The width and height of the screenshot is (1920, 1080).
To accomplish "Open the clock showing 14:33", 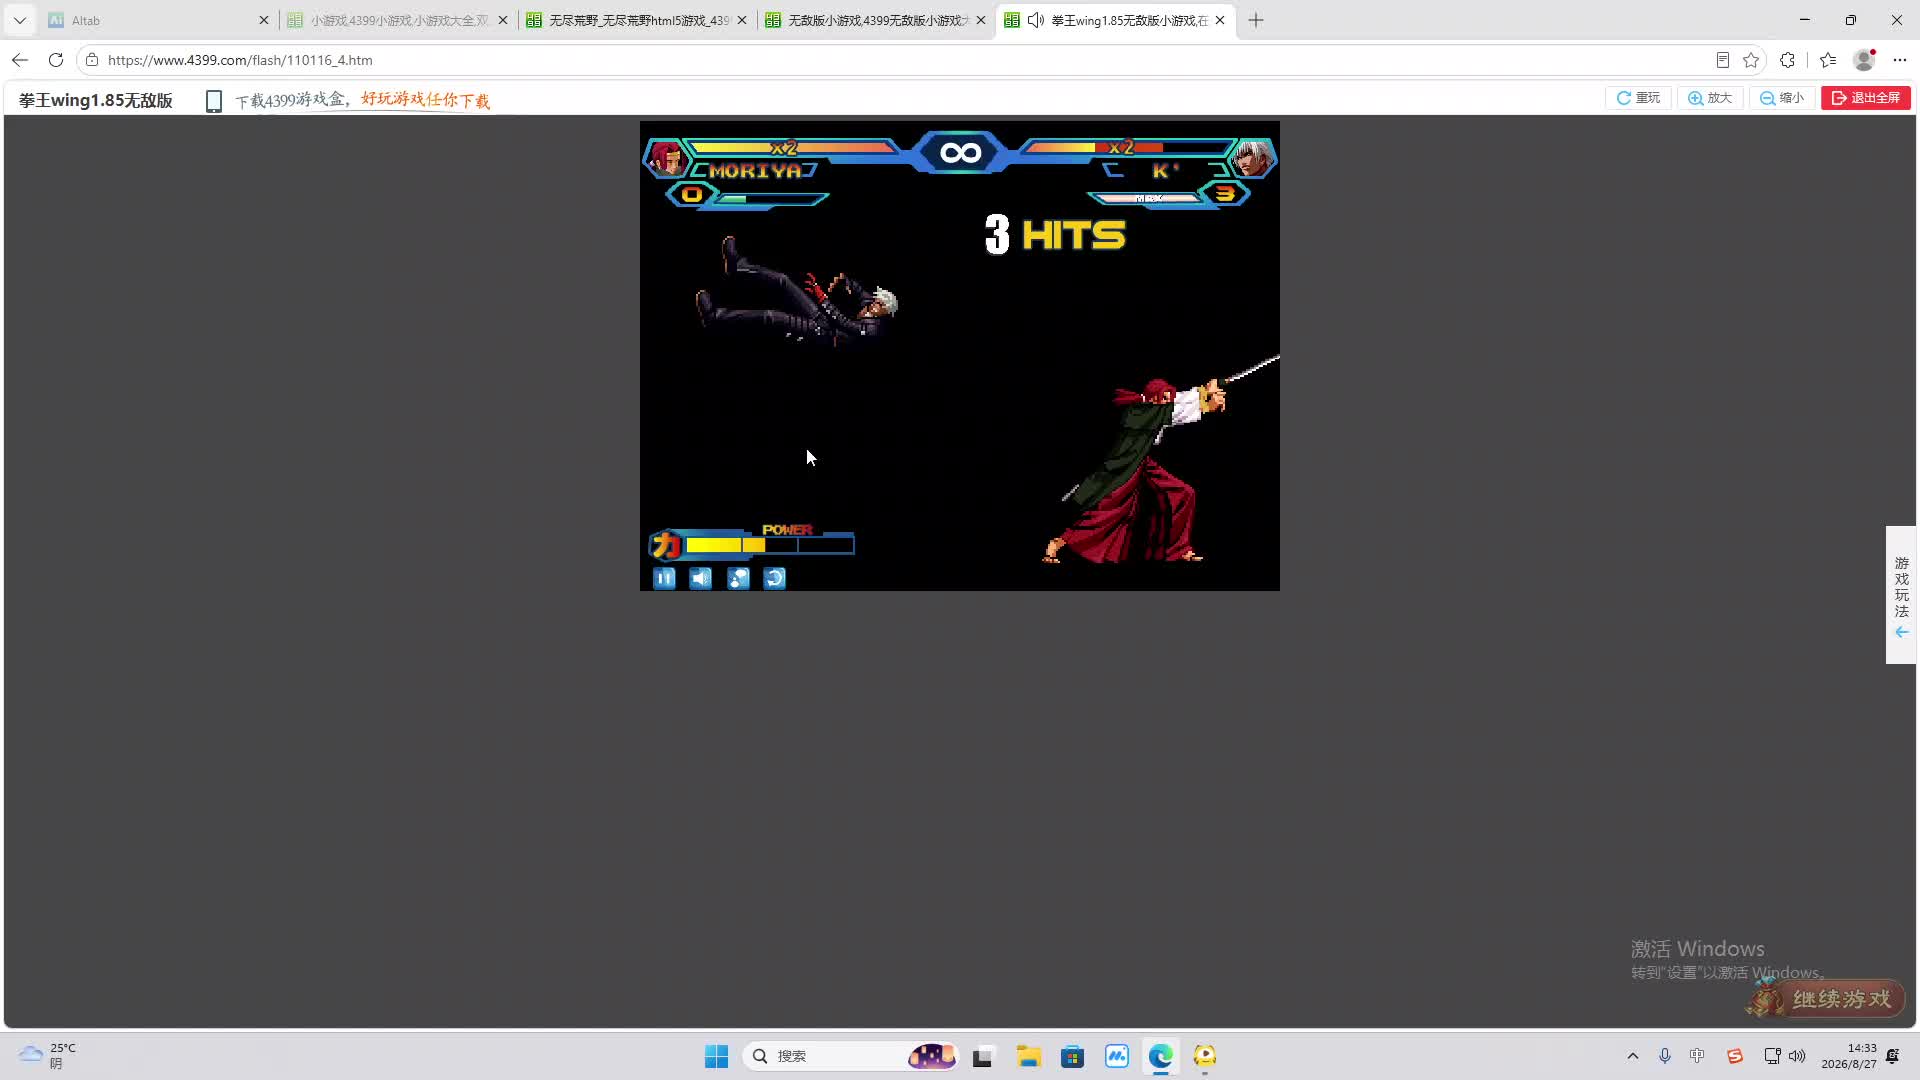I will 1849,1056.
